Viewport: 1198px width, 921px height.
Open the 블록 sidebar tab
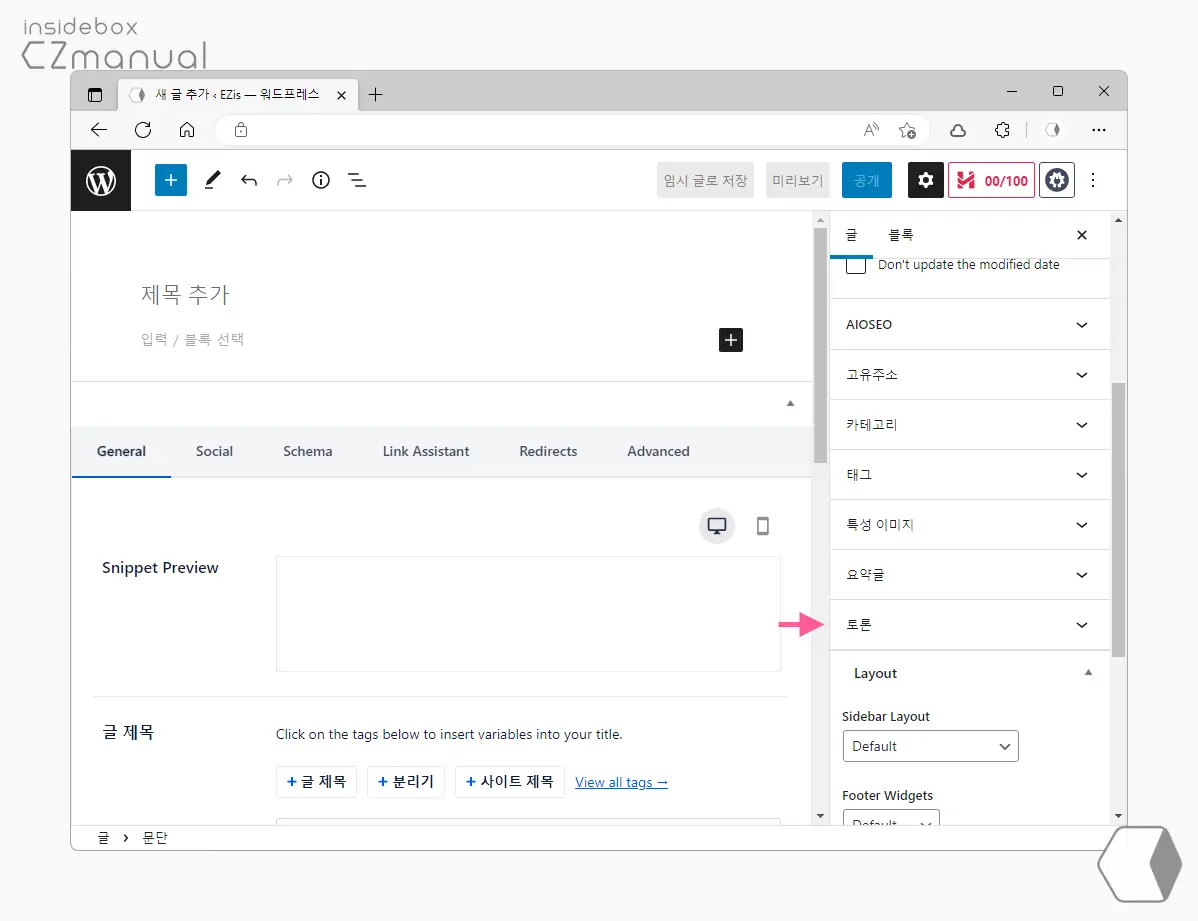[901, 235]
